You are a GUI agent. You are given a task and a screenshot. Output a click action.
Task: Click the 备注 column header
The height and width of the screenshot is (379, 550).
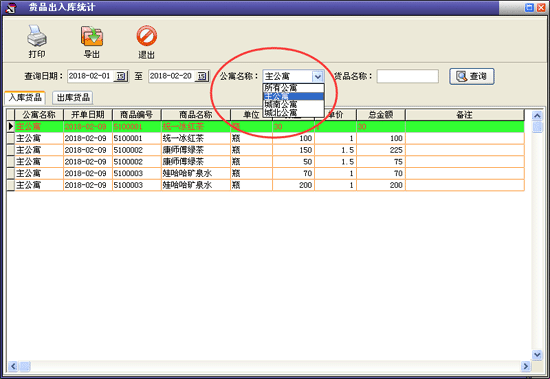click(465, 115)
